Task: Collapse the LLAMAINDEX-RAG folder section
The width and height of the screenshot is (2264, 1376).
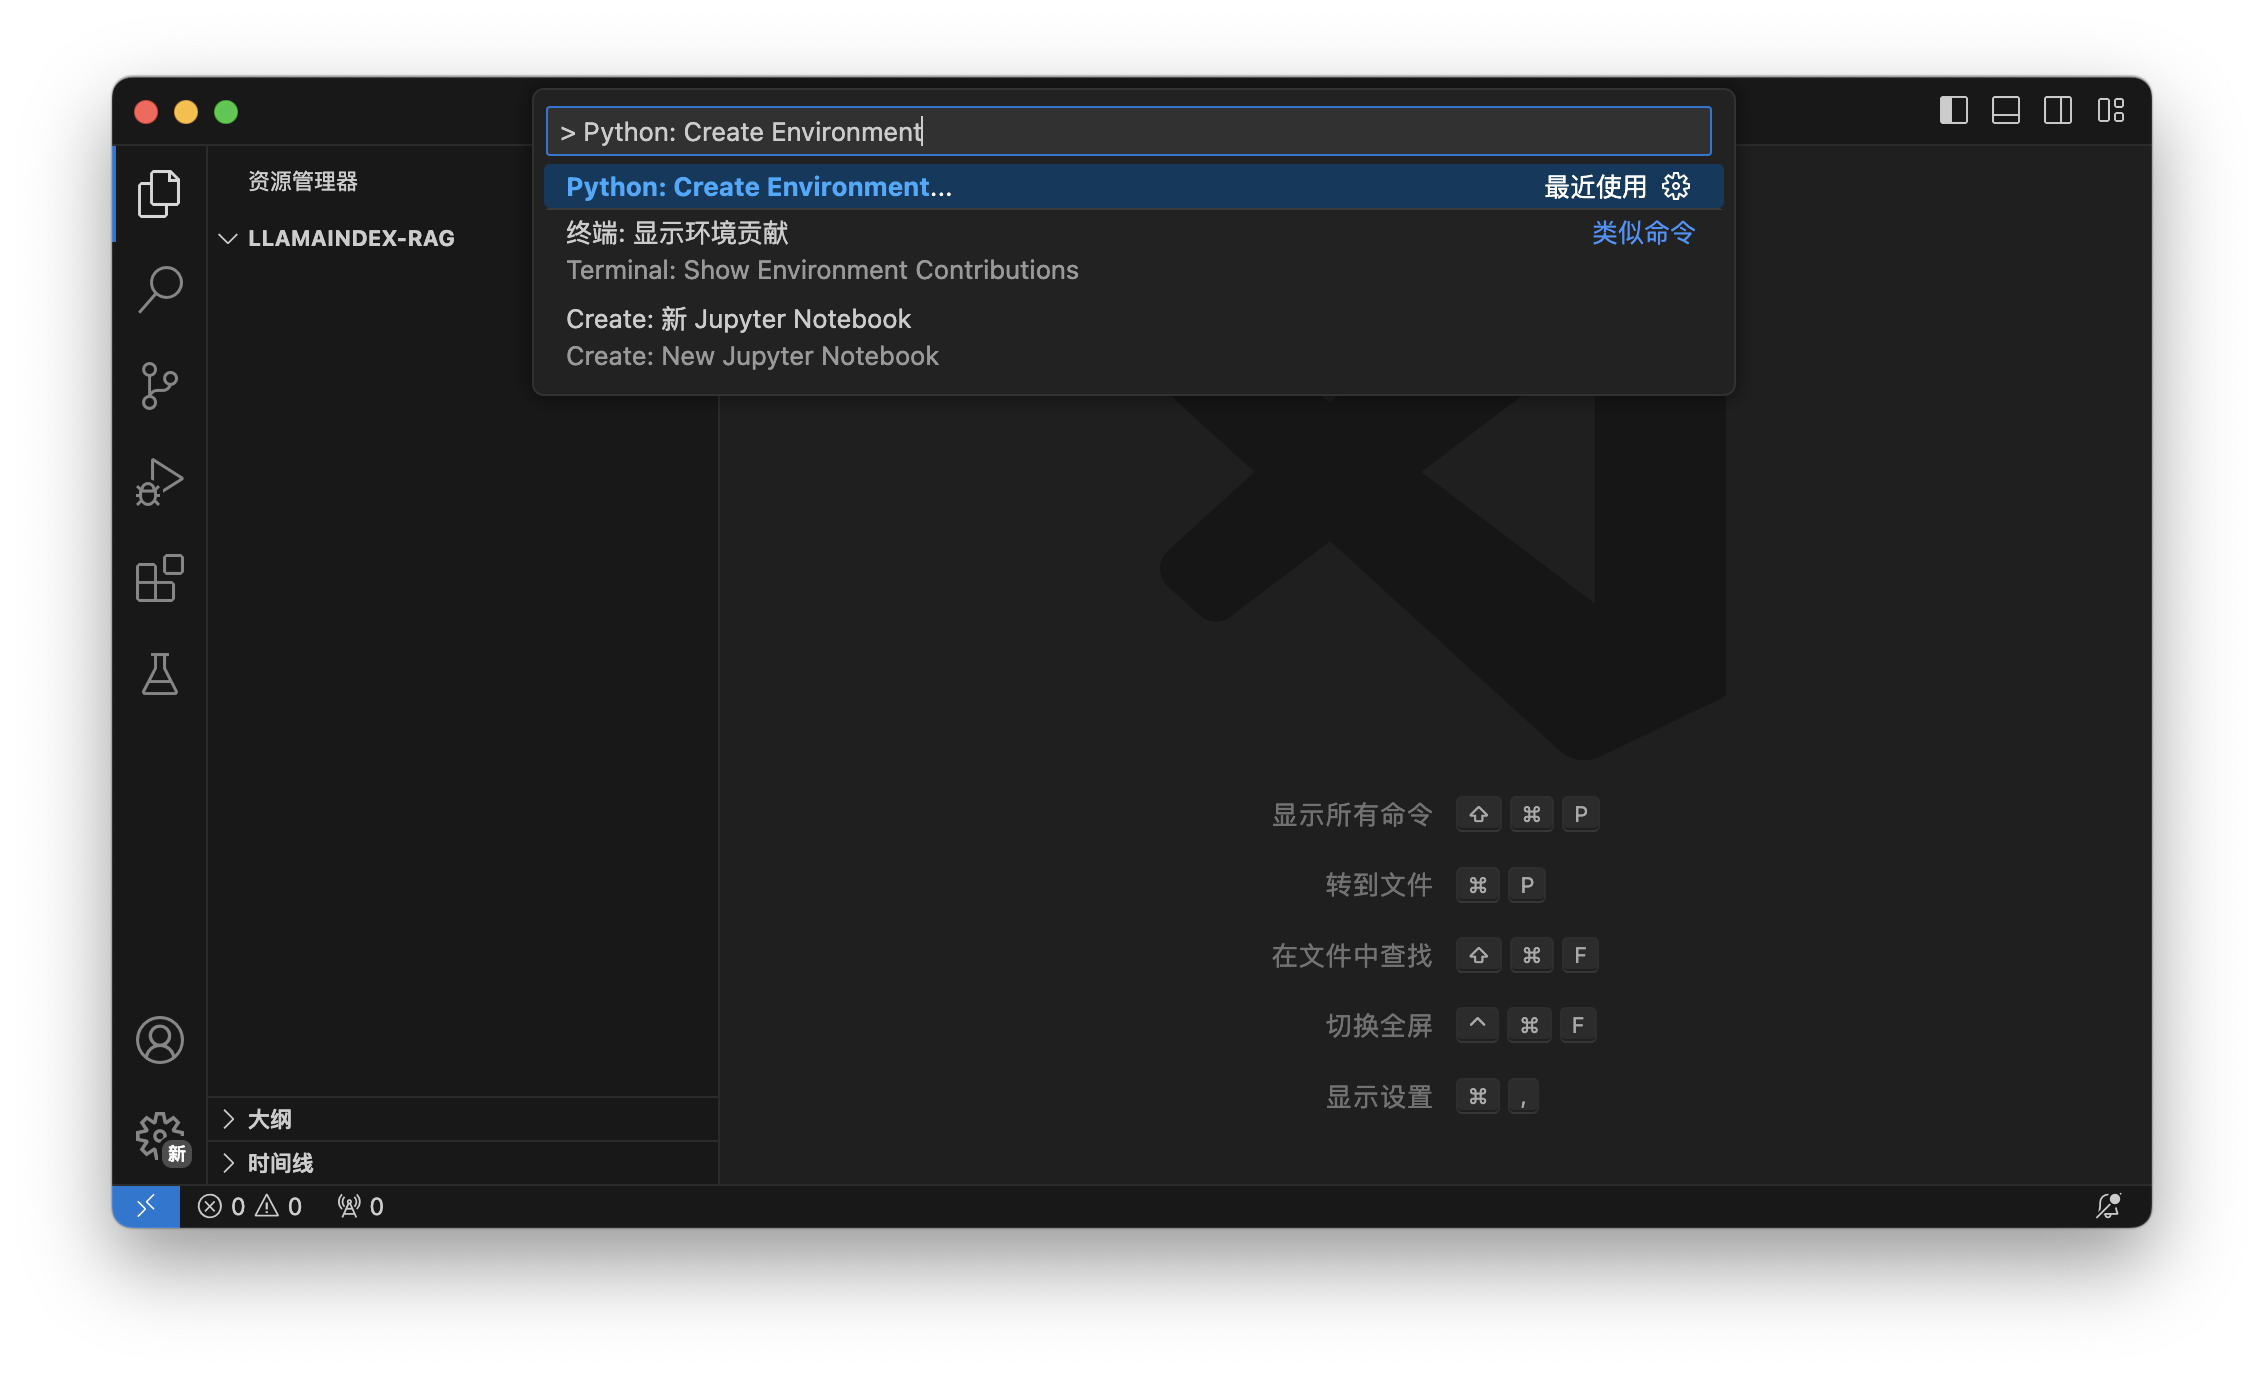Action: click(228, 238)
